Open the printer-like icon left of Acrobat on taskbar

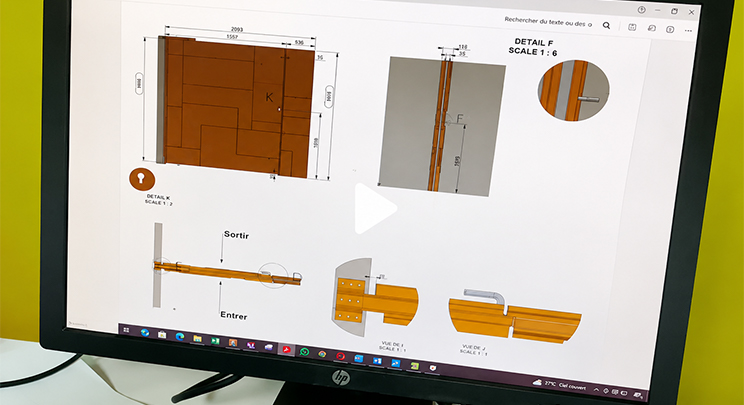tap(269, 347)
